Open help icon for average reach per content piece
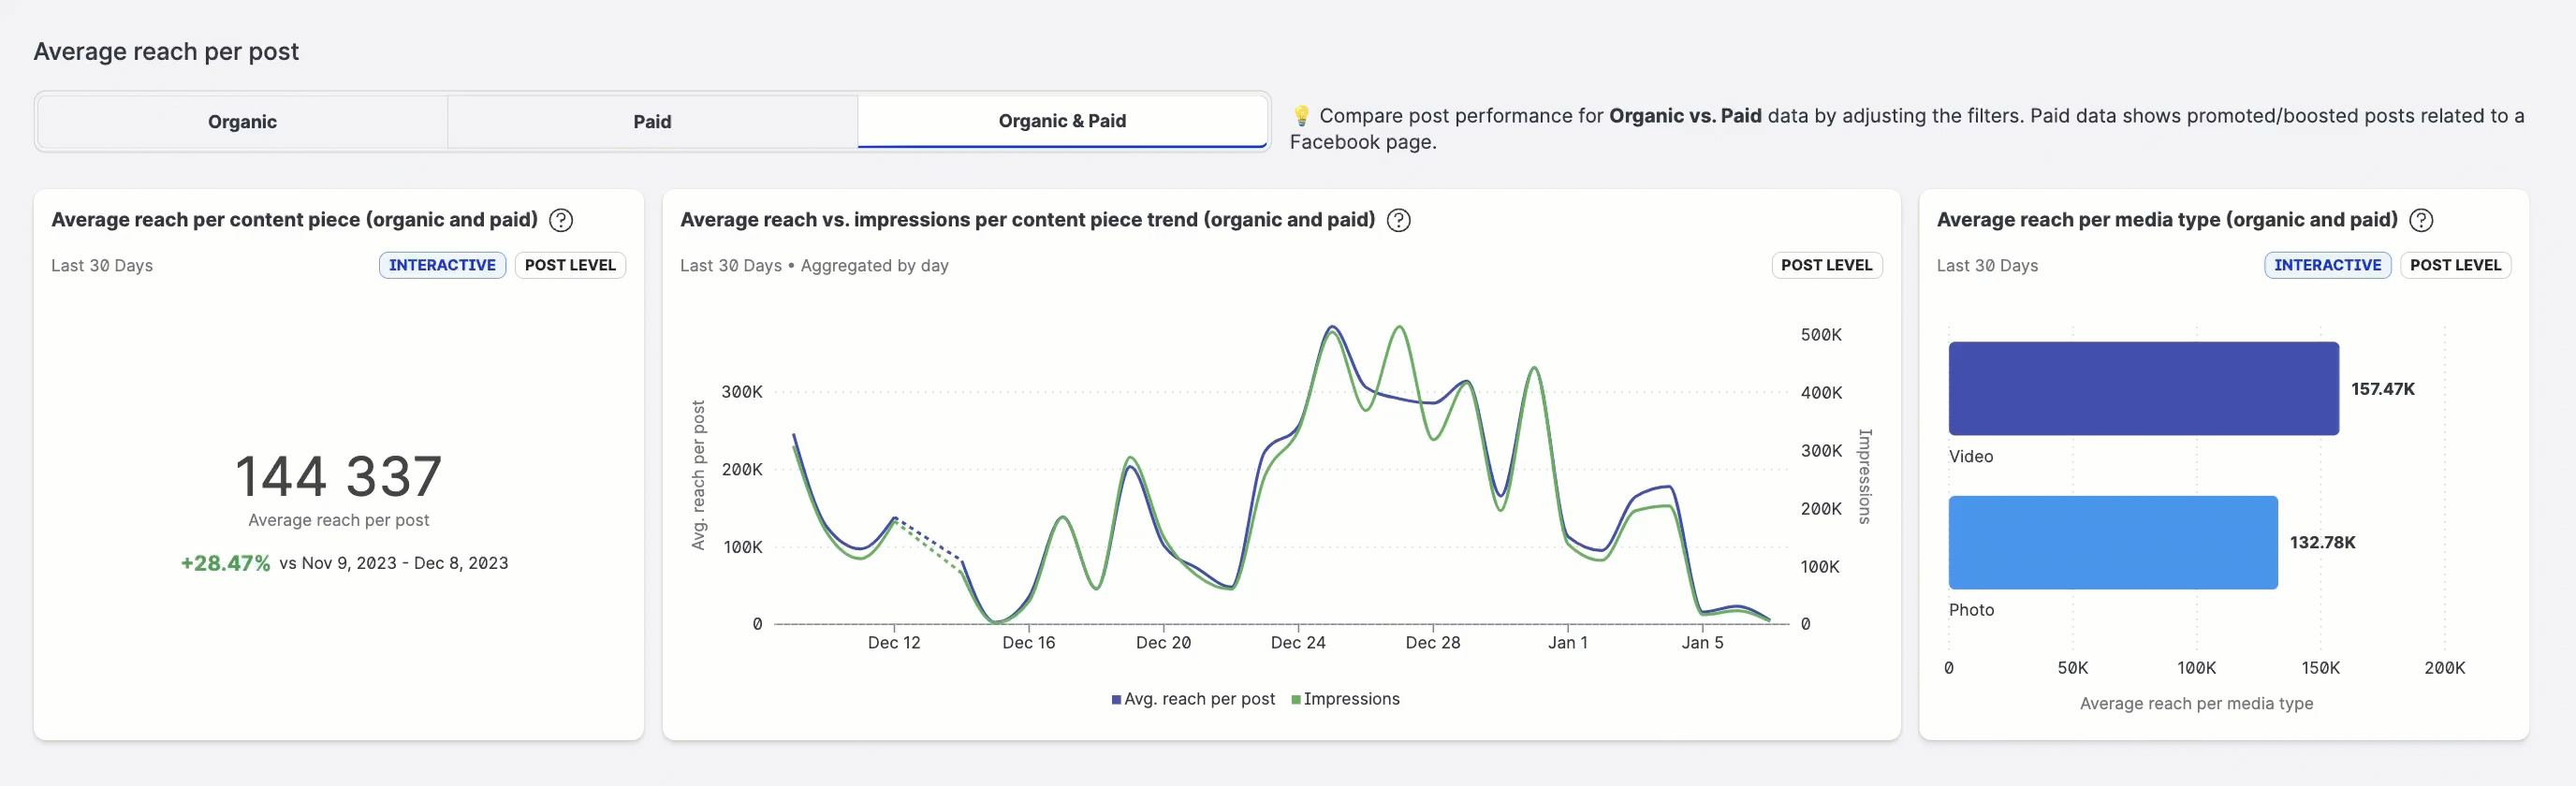 561,220
